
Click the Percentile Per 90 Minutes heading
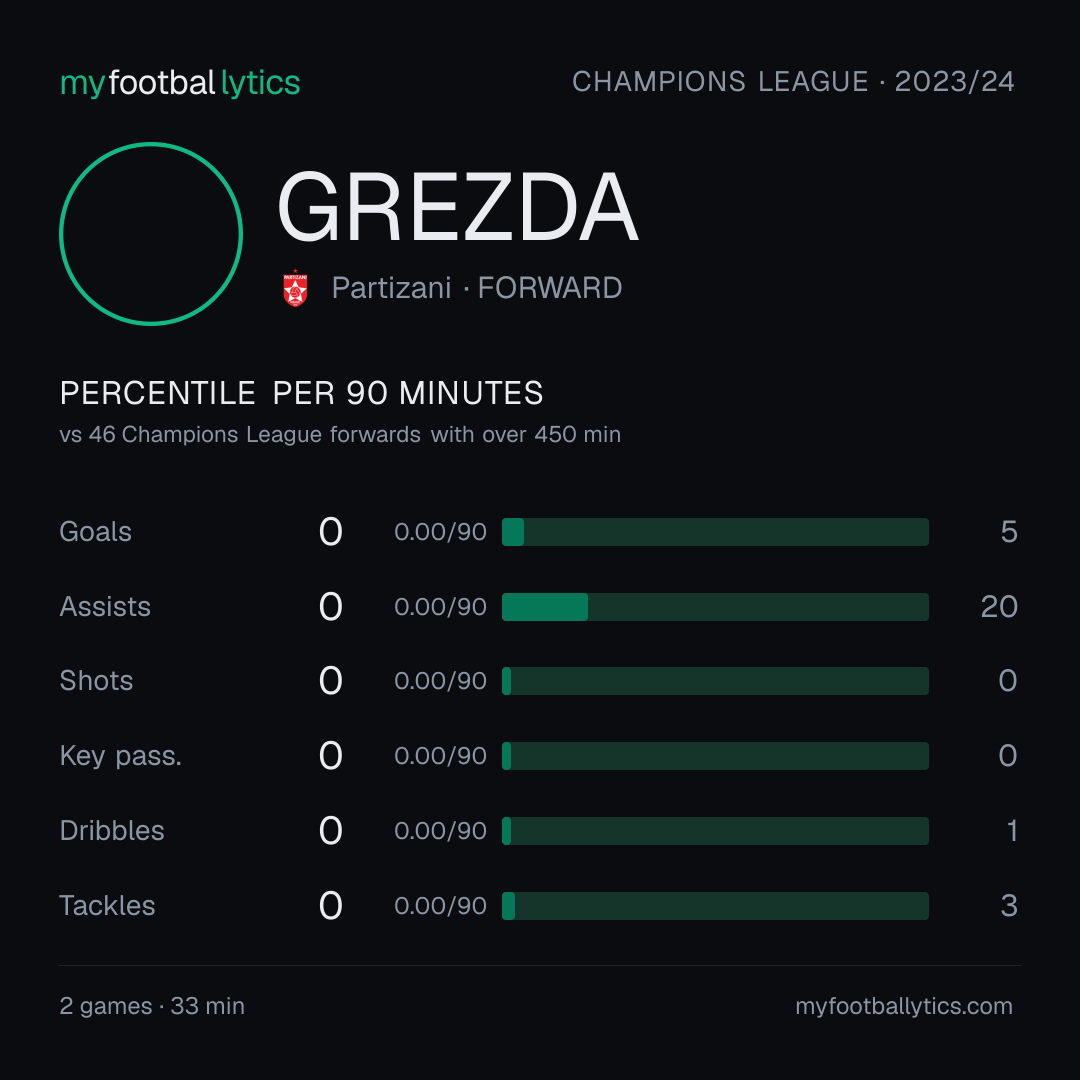click(x=302, y=393)
